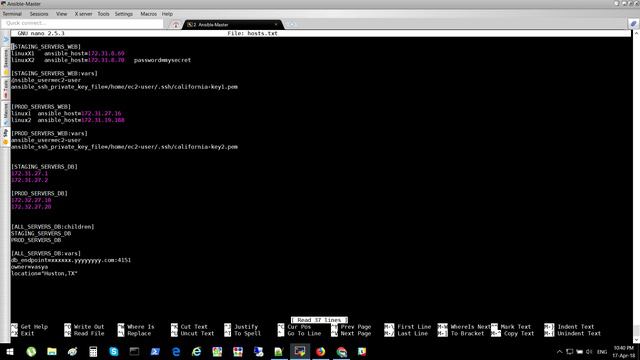Click the [PROD_SERVERS_WEB] header line
This screenshot has width=640, height=360.
(x=41, y=107)
